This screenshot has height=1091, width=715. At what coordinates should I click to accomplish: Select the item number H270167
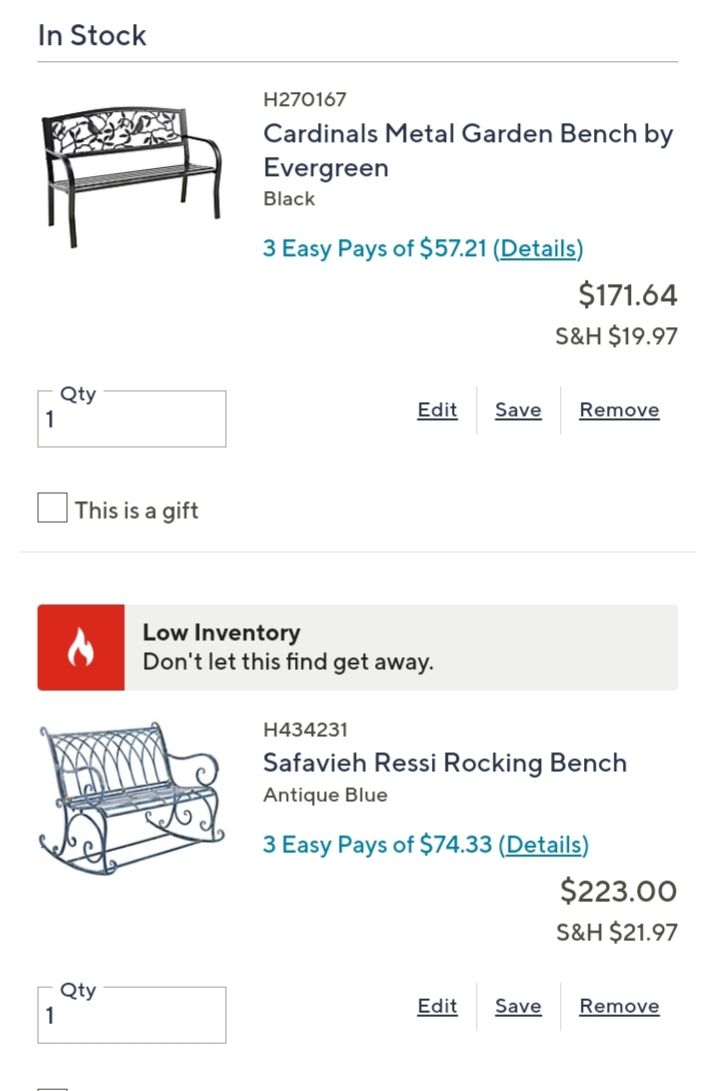tap(305, 100)
